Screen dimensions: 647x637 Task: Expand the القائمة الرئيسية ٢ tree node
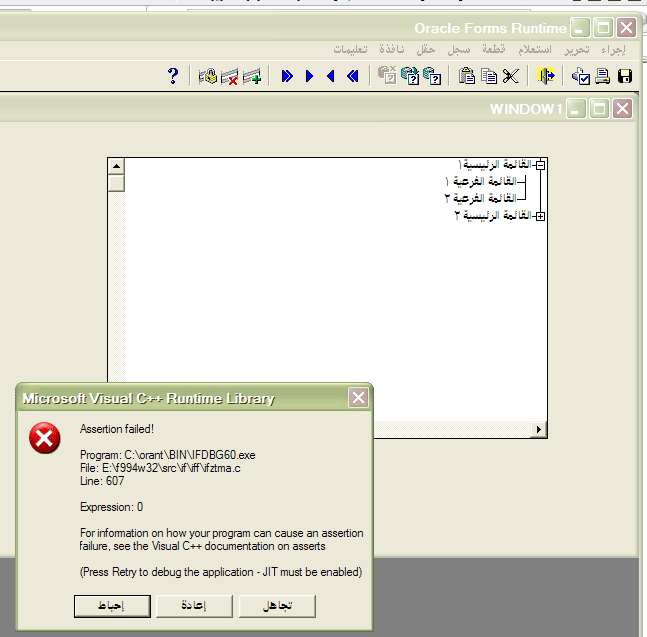[540, 216]
